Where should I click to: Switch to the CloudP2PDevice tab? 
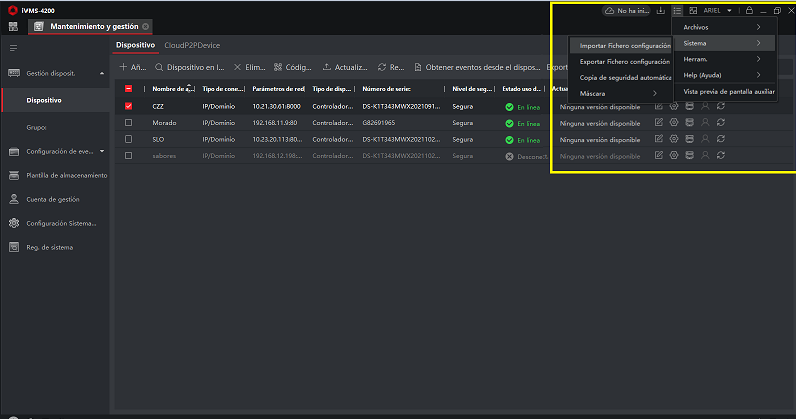192,45
